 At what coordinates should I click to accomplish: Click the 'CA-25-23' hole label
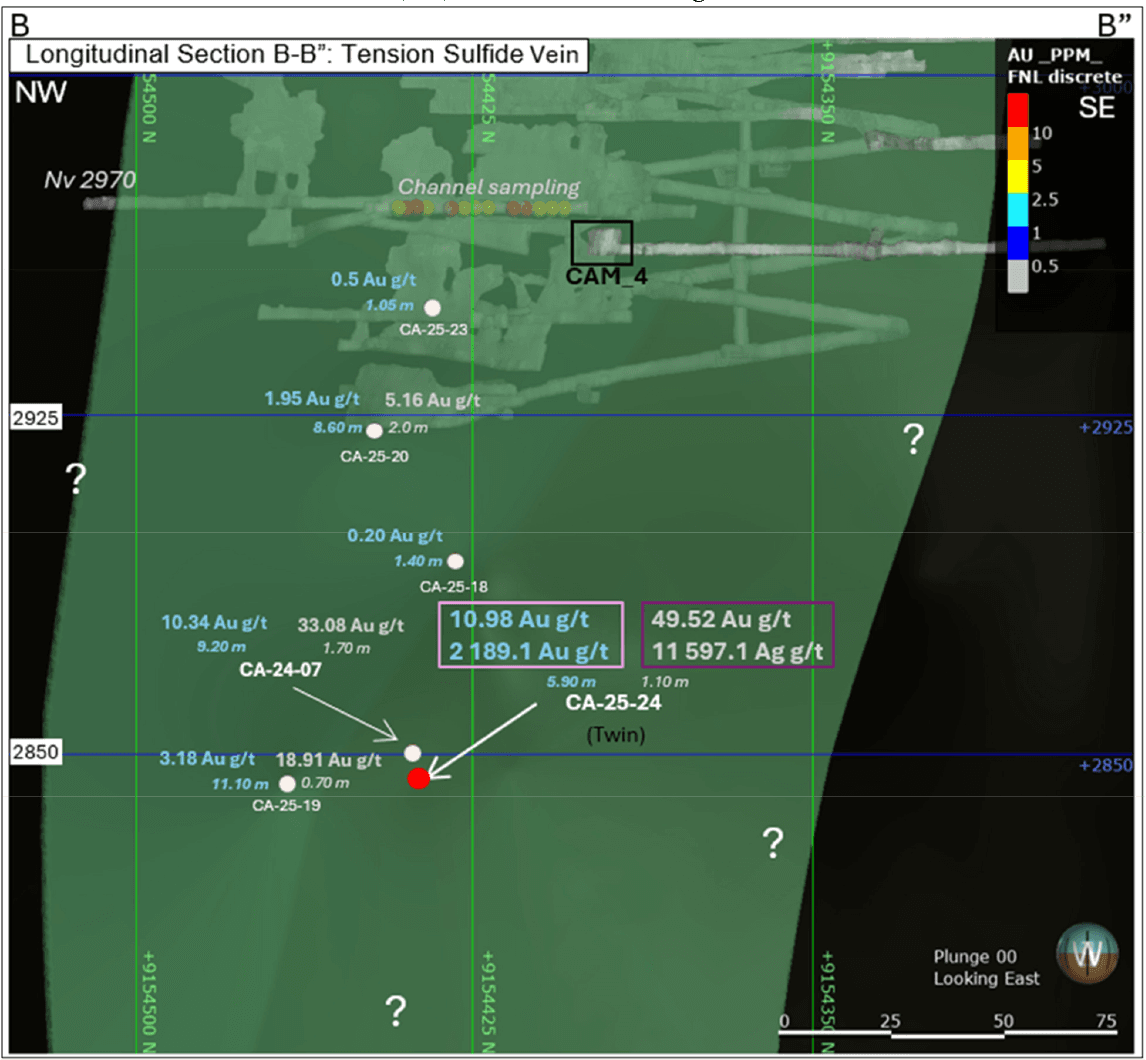(433, 330)
